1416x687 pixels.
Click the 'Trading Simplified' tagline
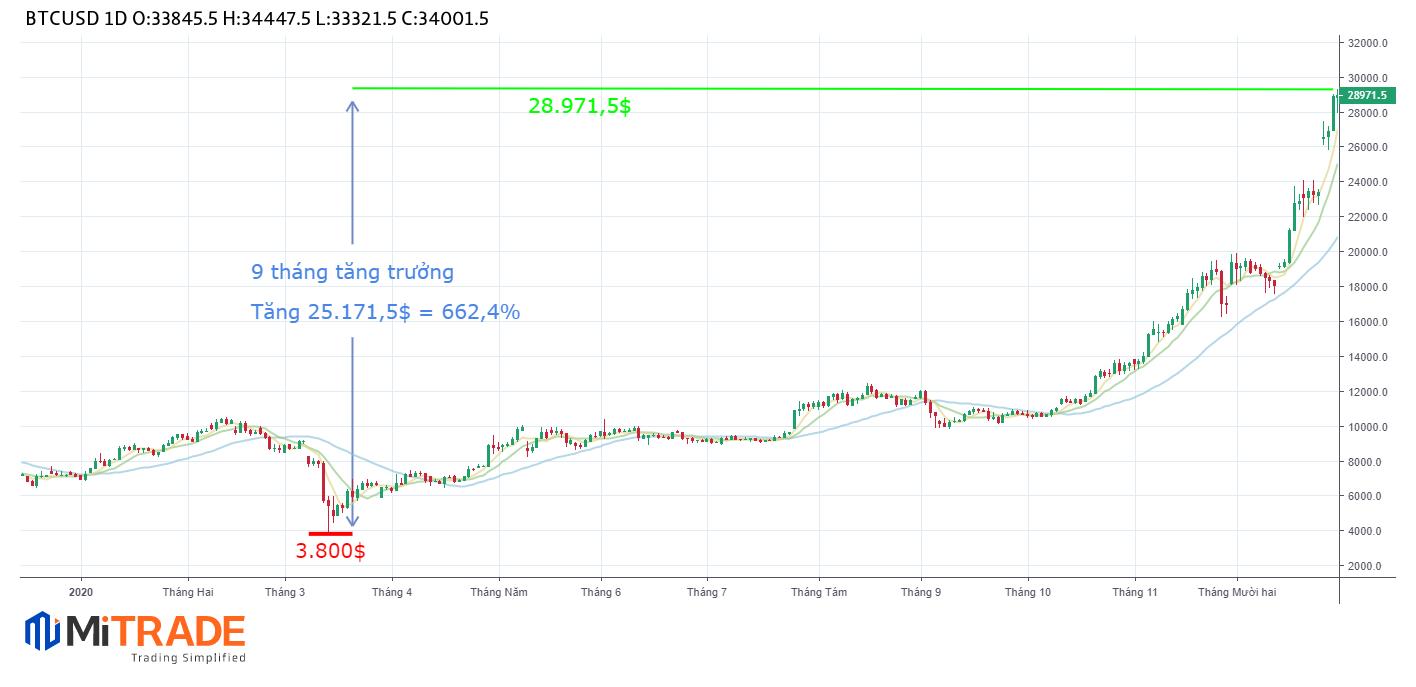[188, 658]
